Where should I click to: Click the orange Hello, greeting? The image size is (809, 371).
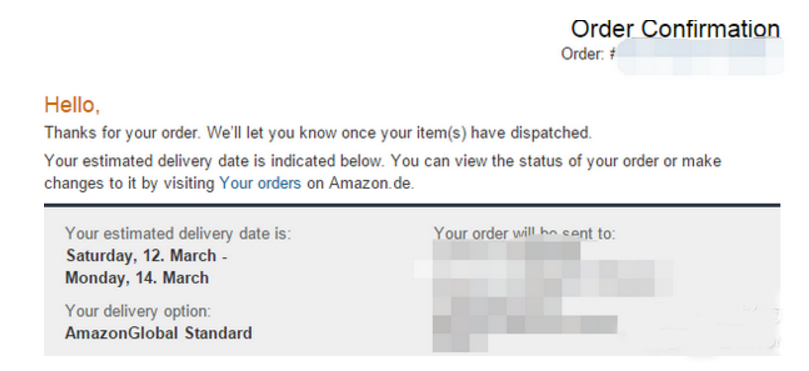[x=72, y=105]
